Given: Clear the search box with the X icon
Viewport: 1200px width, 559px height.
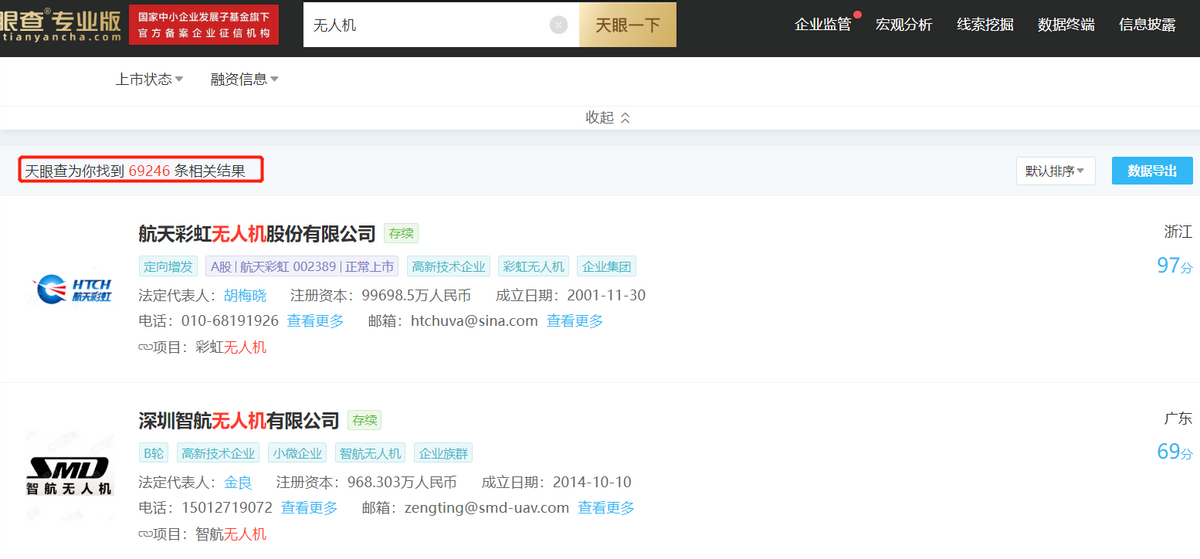Looking at the screenshot, I should 559,25.
